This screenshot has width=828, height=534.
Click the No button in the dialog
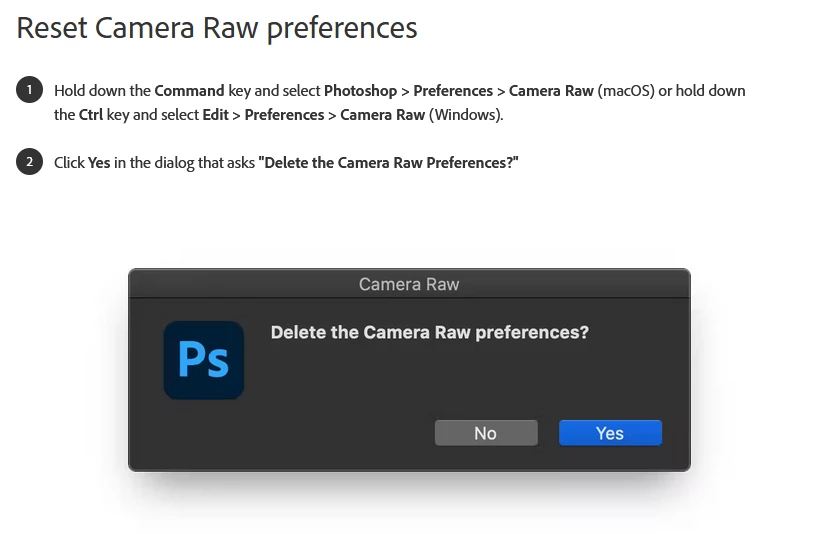486,433
